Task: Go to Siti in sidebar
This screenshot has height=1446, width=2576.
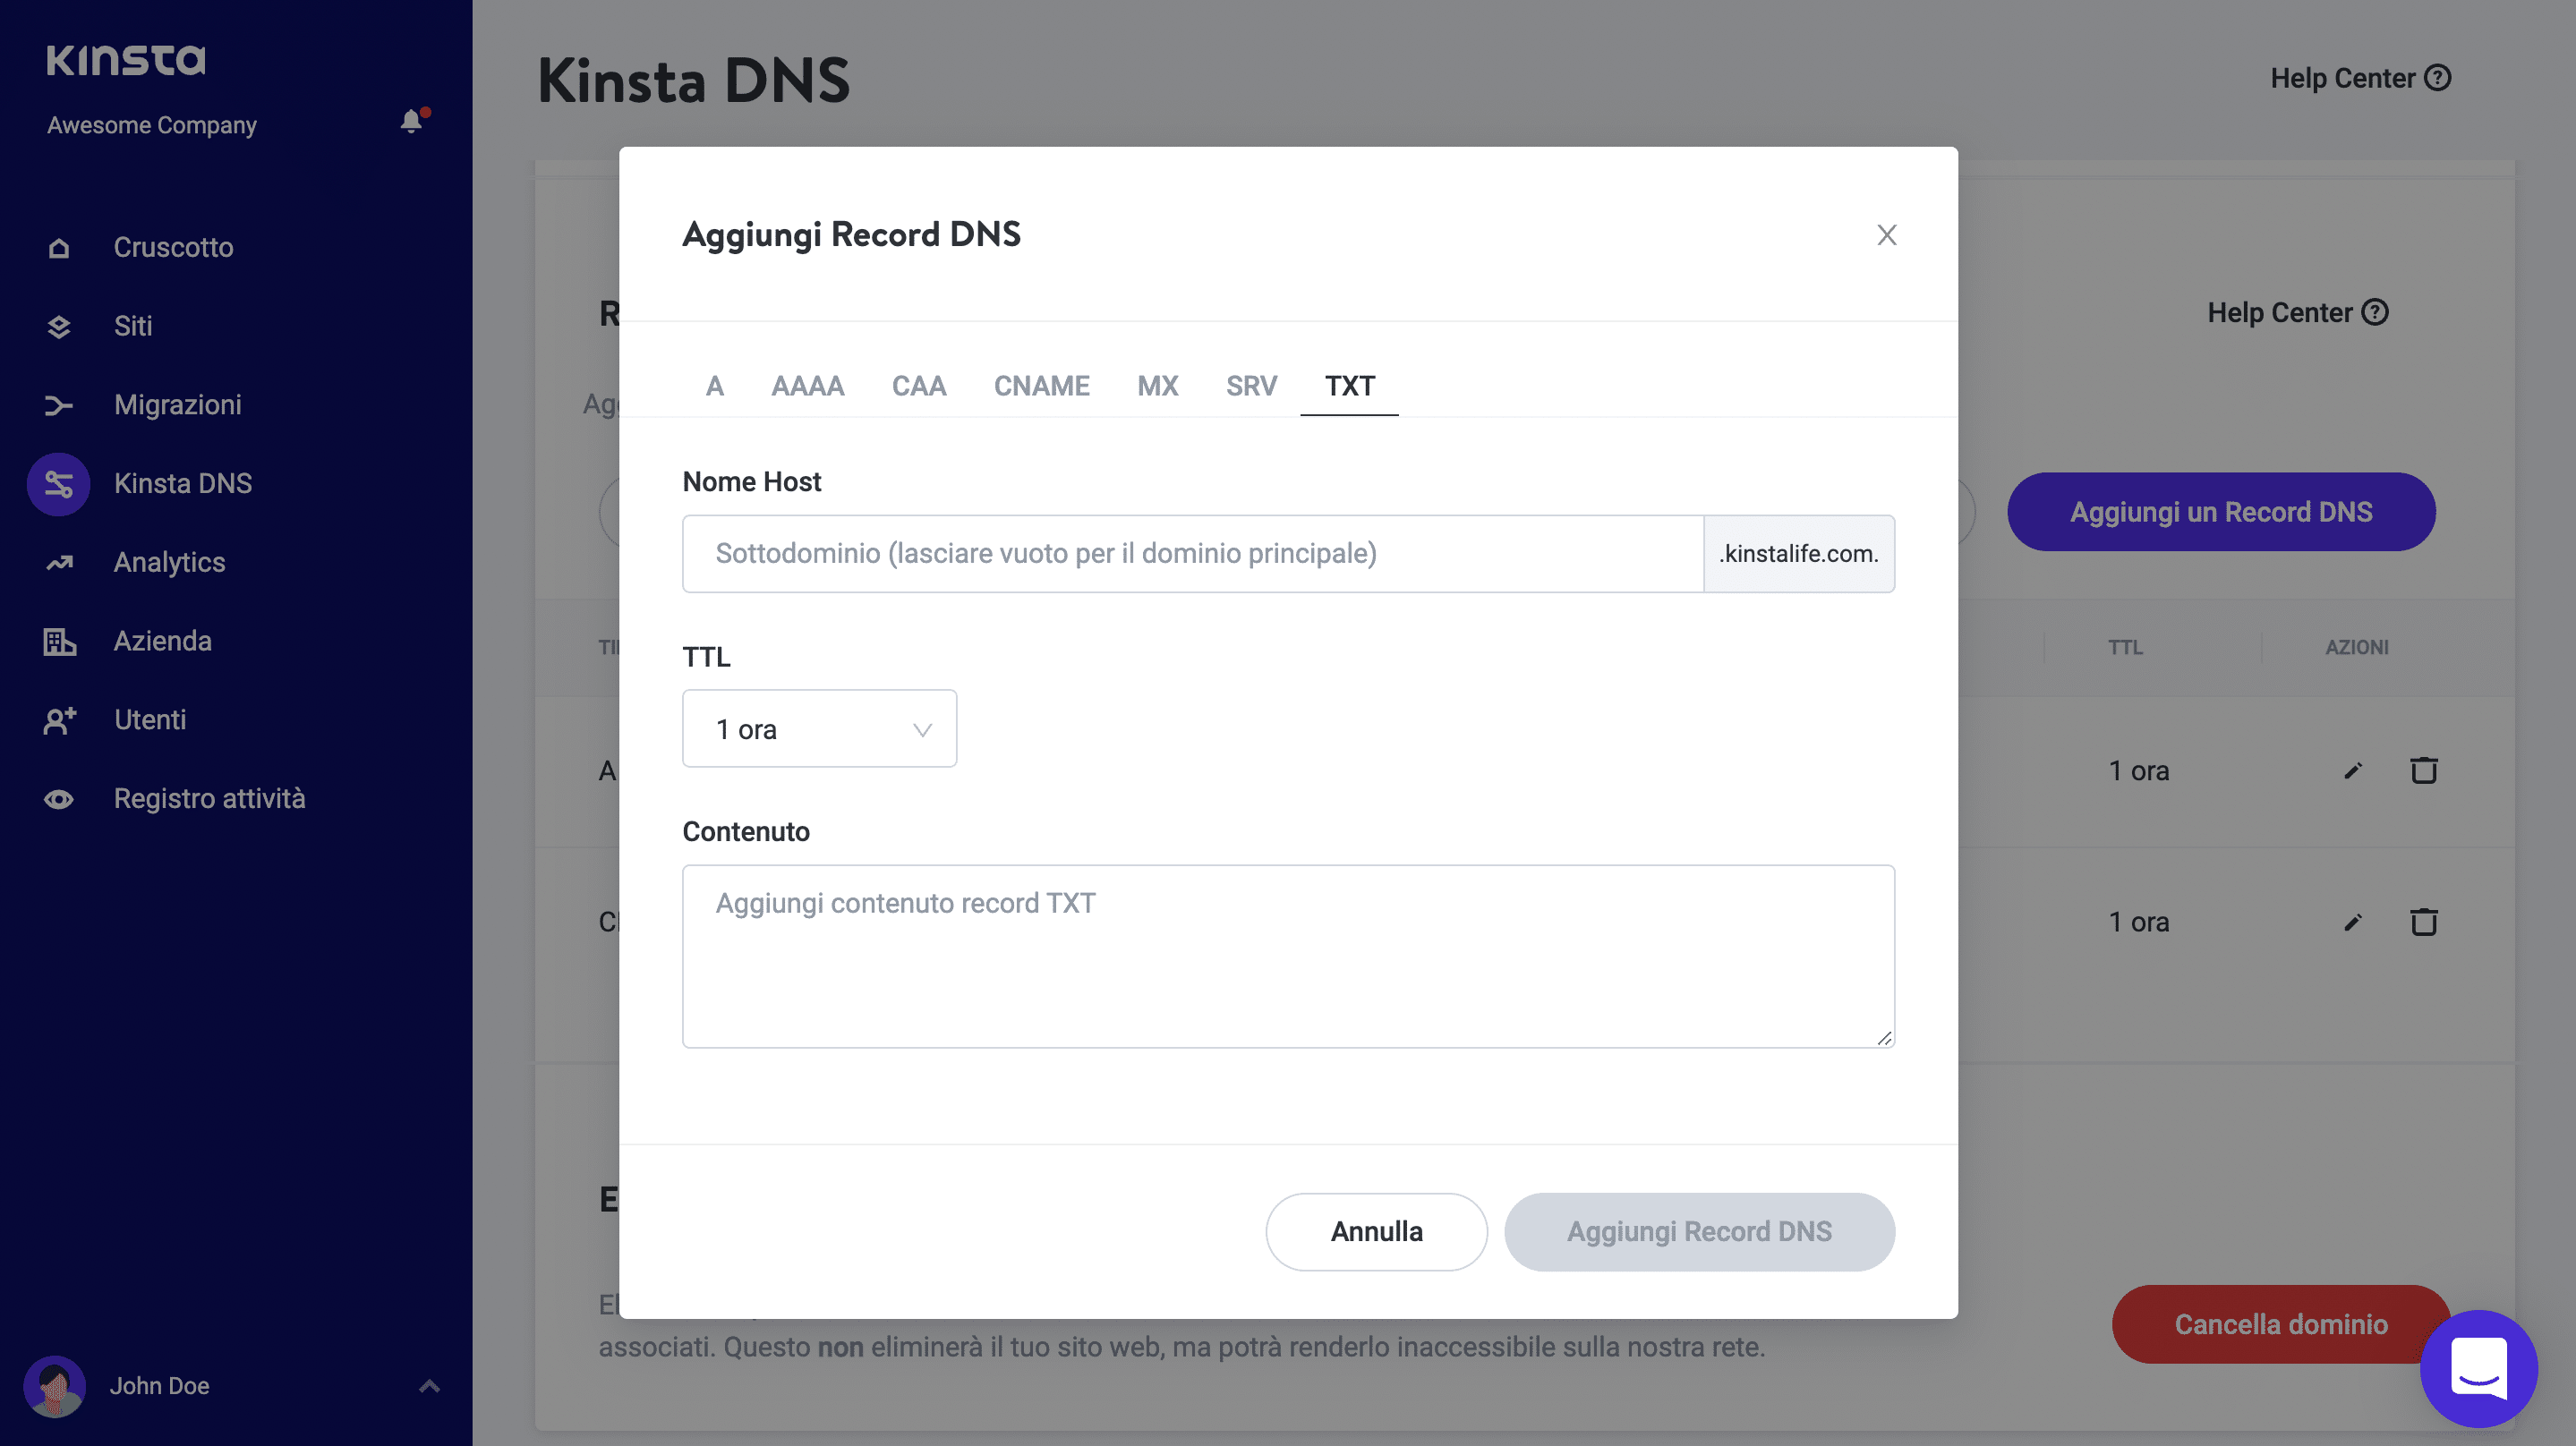Action: point(133,326)
